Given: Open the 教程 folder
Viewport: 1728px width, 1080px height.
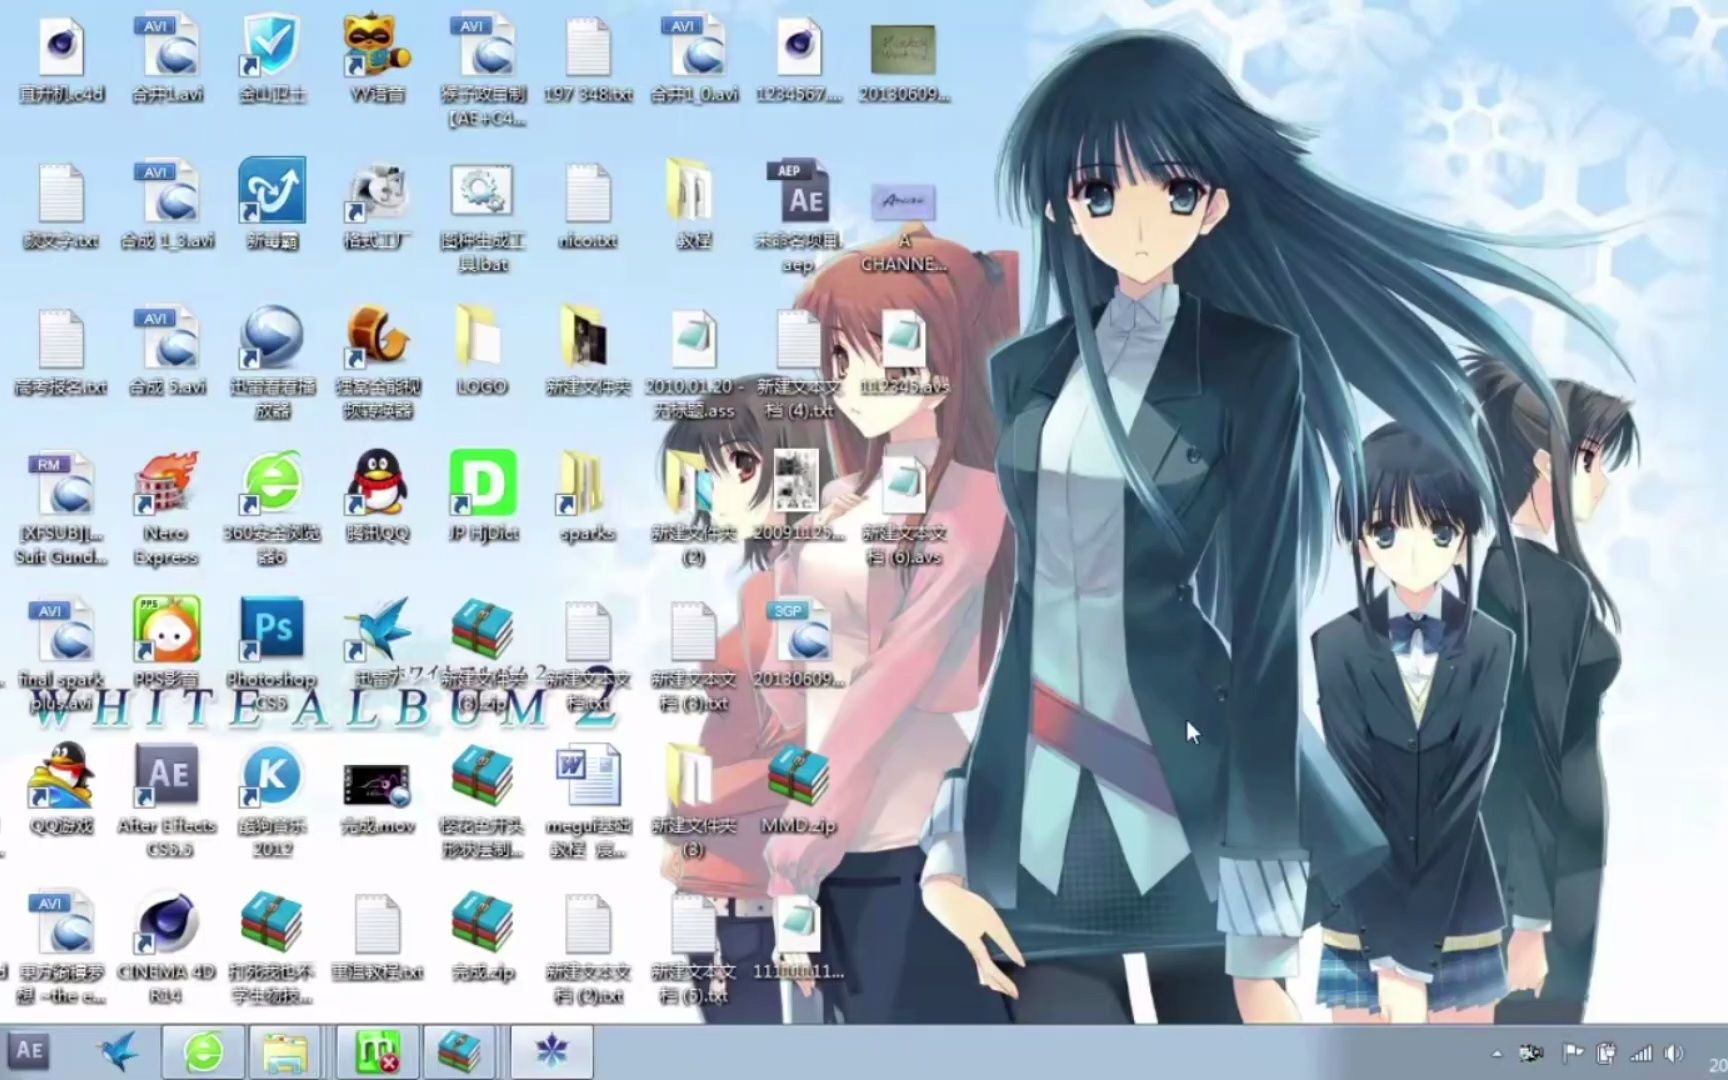Looking at the screenshot, I should tap(694, 203).
